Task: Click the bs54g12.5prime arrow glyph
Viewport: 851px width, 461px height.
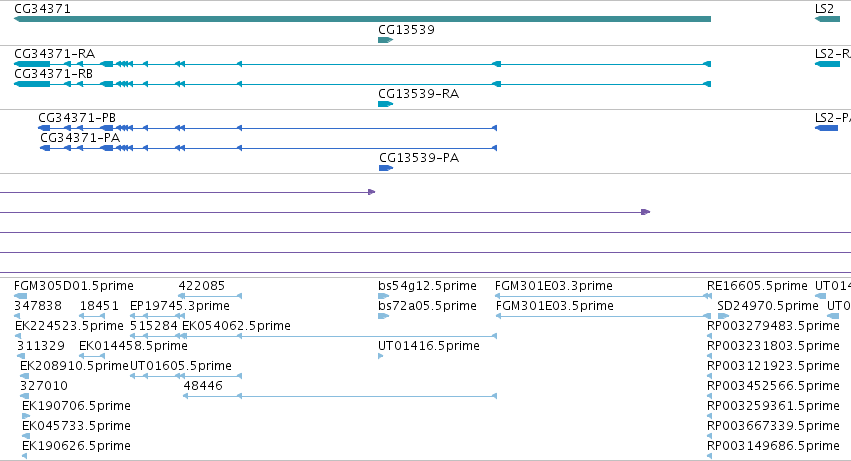Action: [x=384, y=296]
